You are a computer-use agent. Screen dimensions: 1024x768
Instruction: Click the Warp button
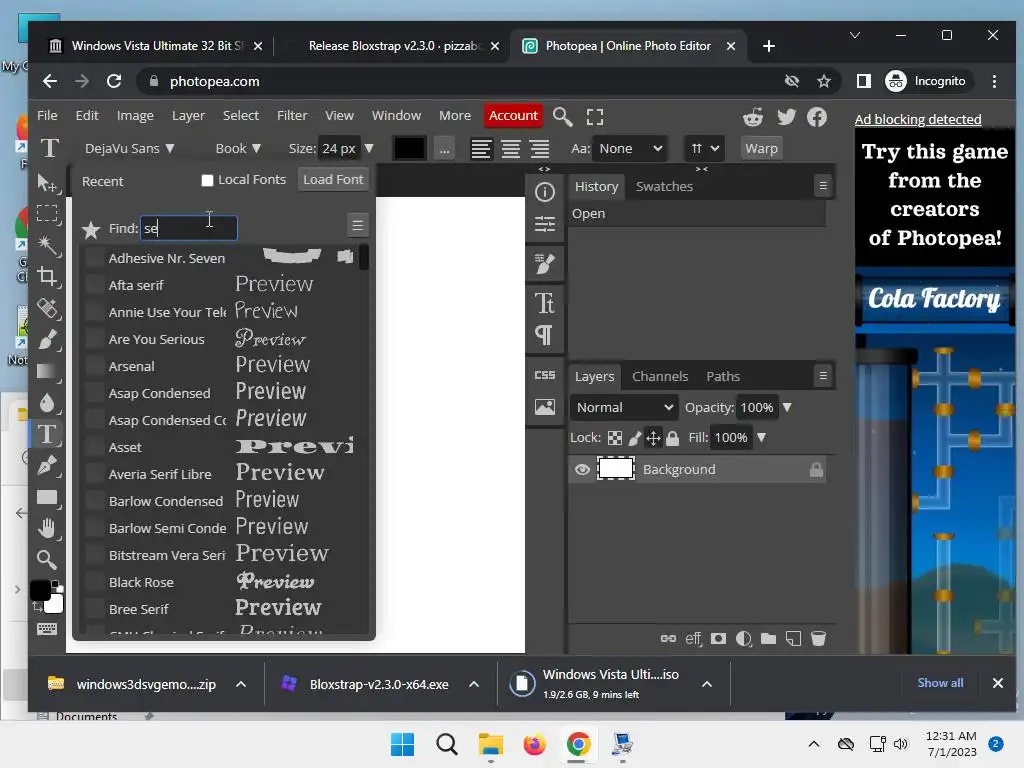point(761,148)
